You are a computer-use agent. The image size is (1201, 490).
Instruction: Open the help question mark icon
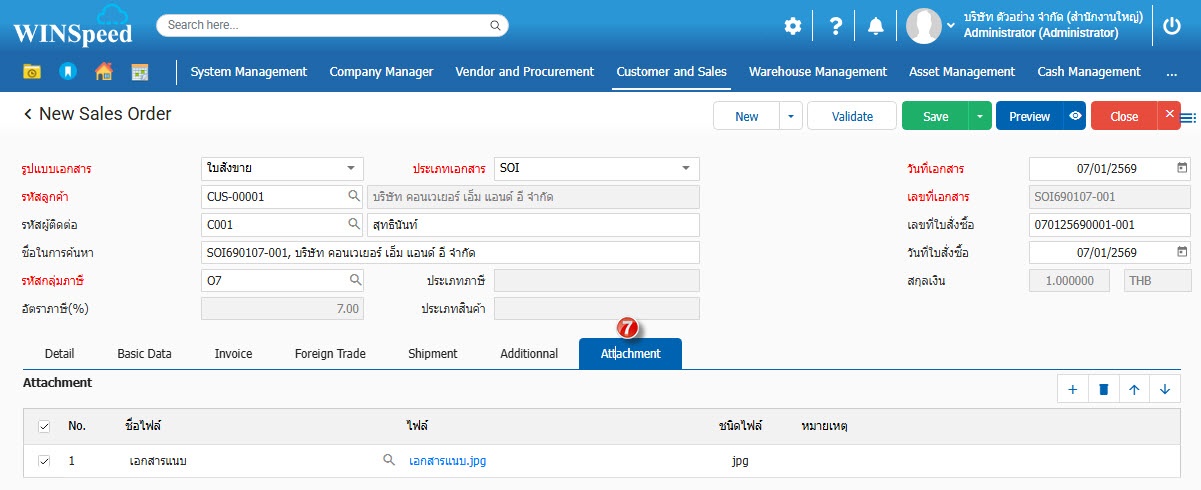836,27
